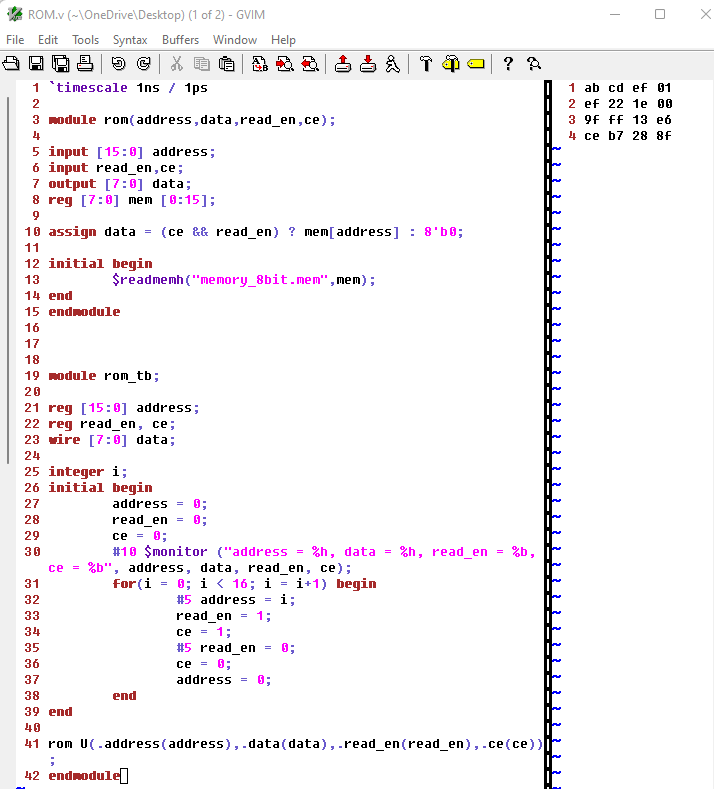The height and width of the screenshot is (789, 714).
Task: Open the Syntax menu
Action: tap(130, 40)
